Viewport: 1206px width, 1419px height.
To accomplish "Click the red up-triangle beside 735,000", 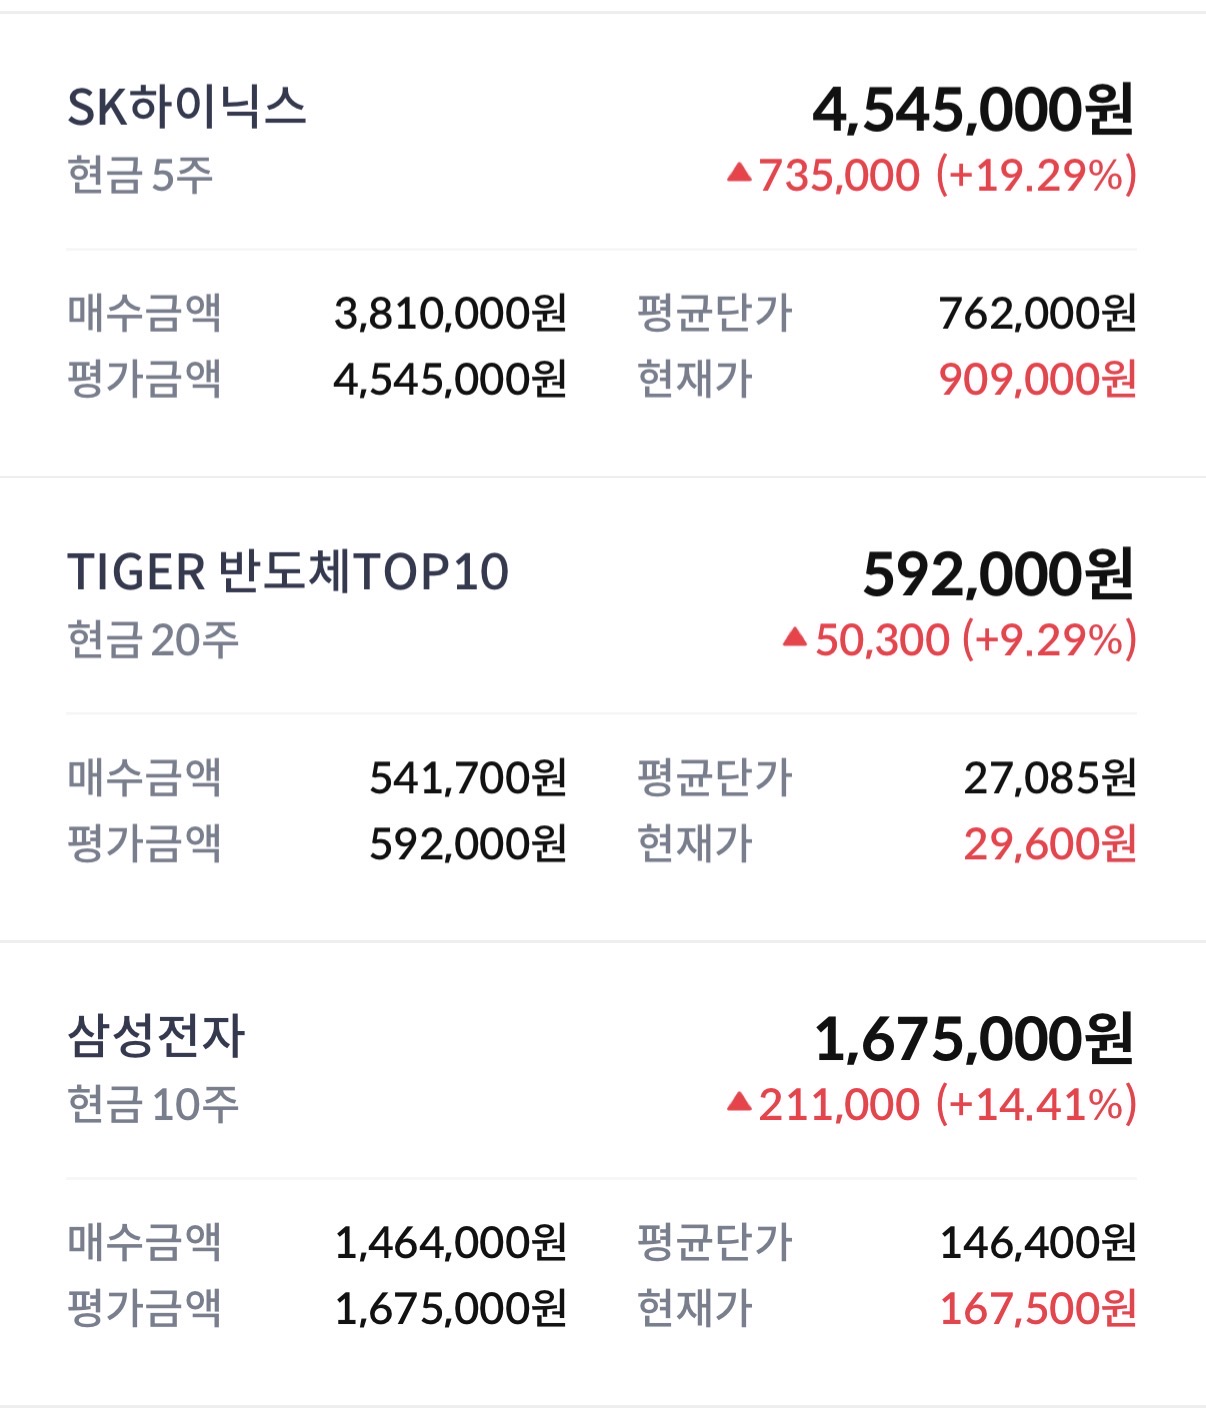I will (739, 174).
